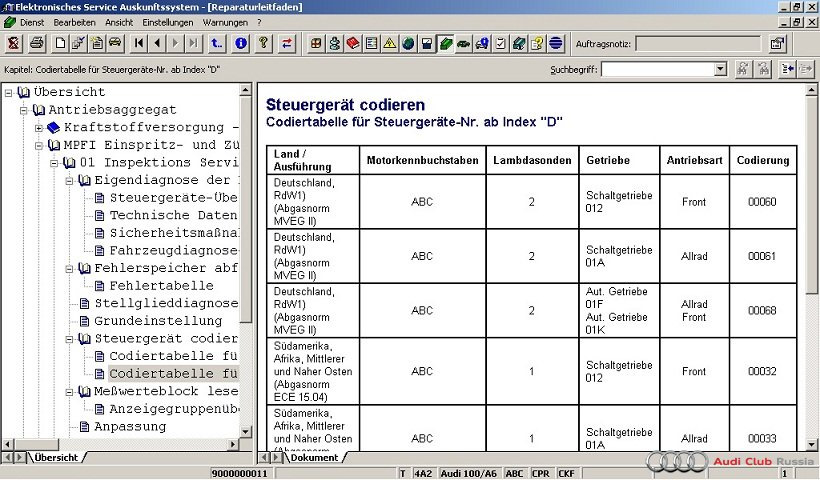
Task: Click the question mark help icon
Action: [264, 43]
